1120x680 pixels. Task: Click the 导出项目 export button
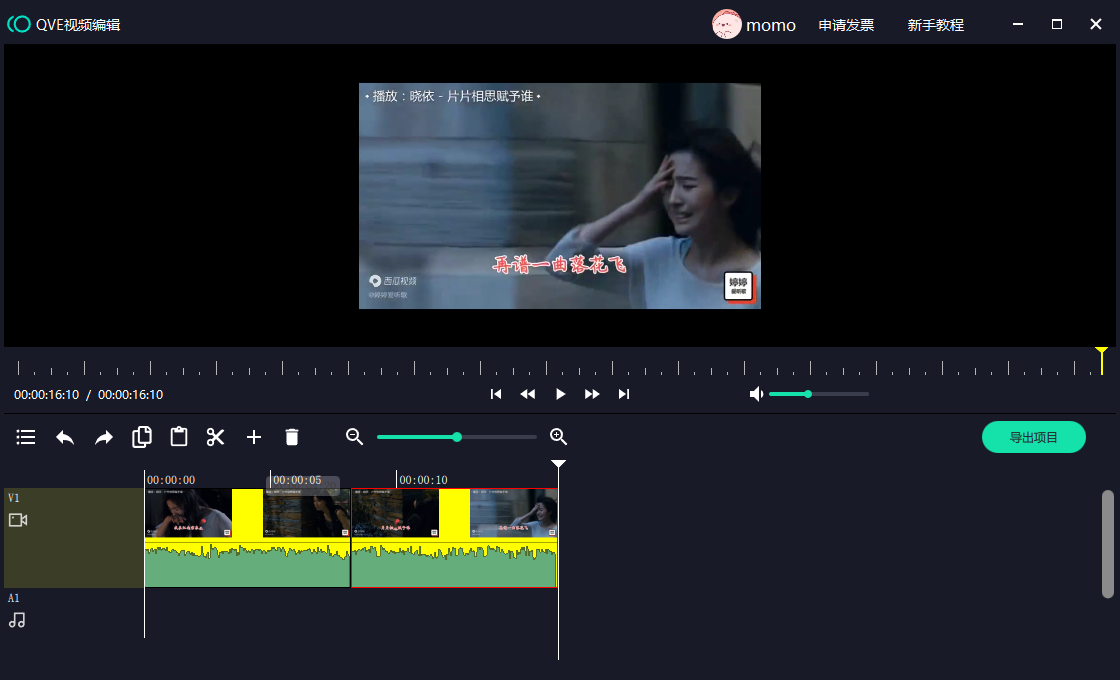click(x=1033, y=437)
